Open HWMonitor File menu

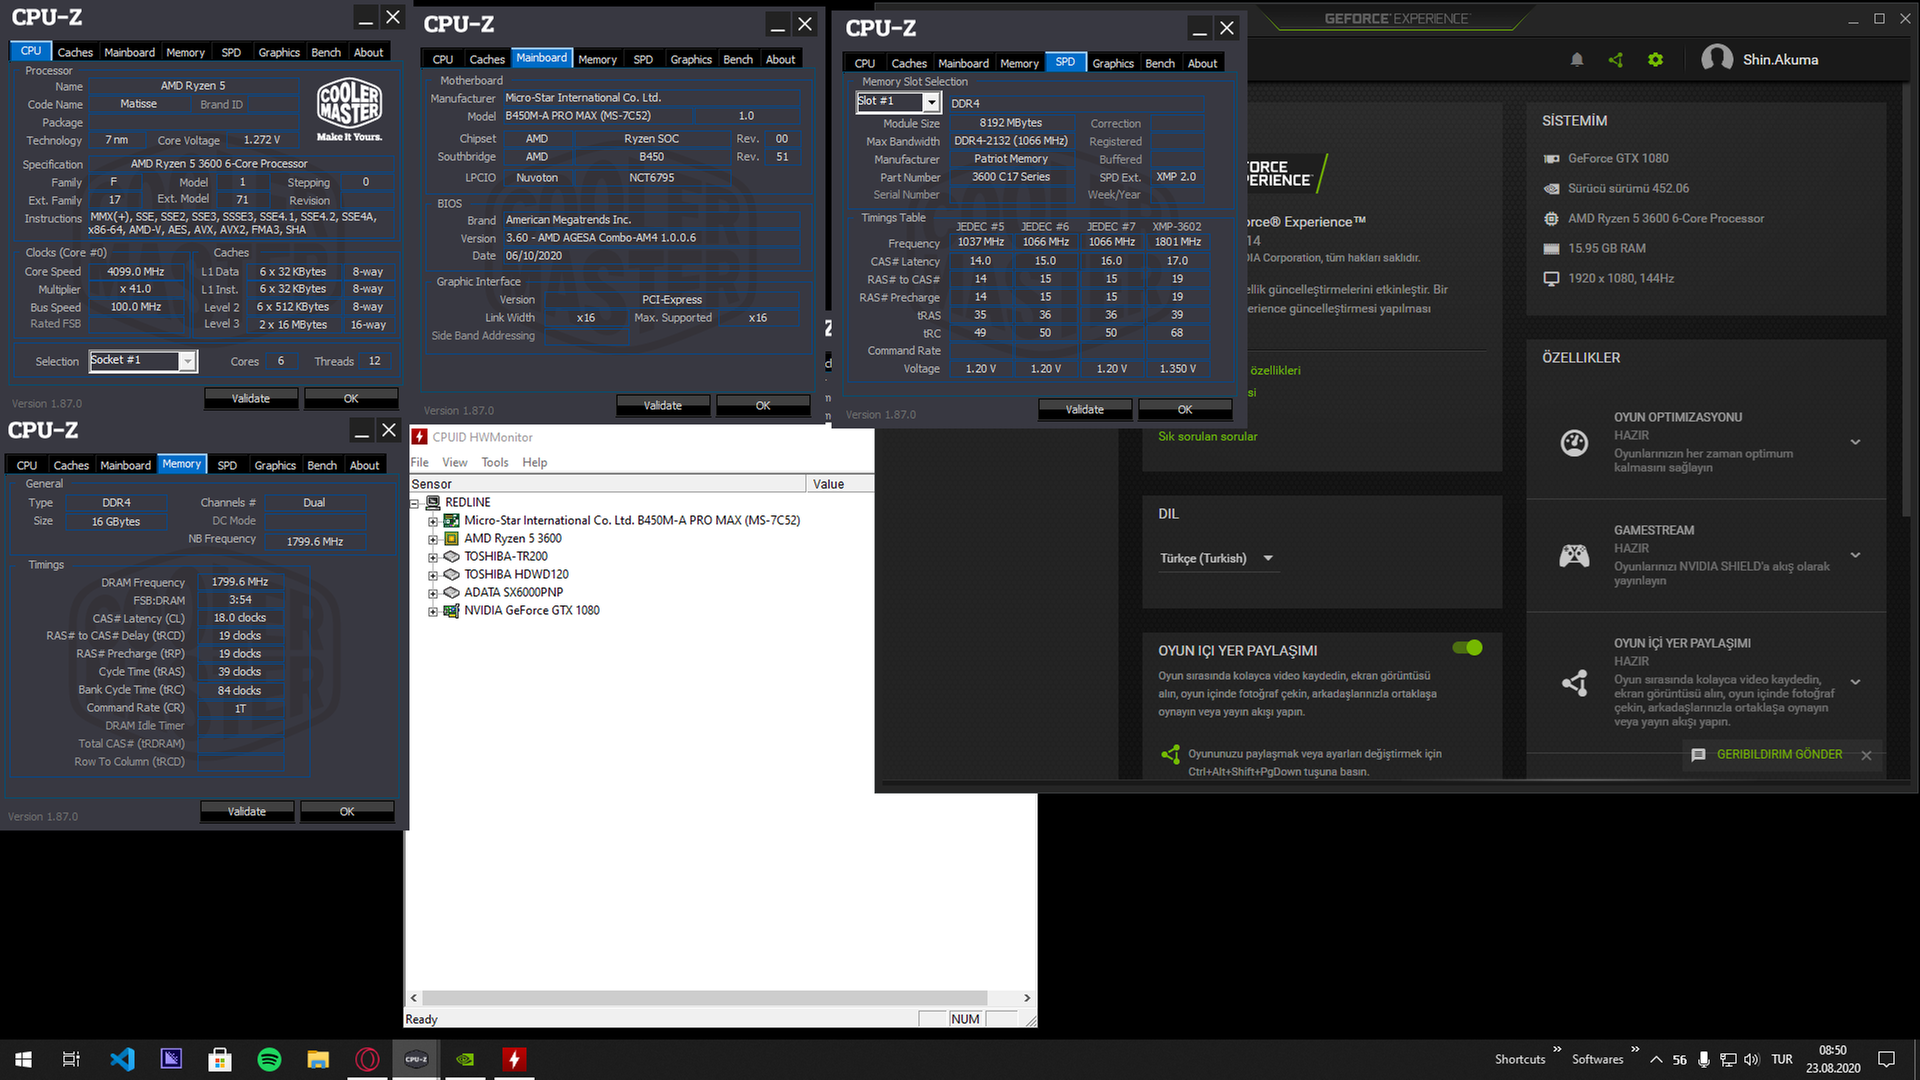[419, 462]
